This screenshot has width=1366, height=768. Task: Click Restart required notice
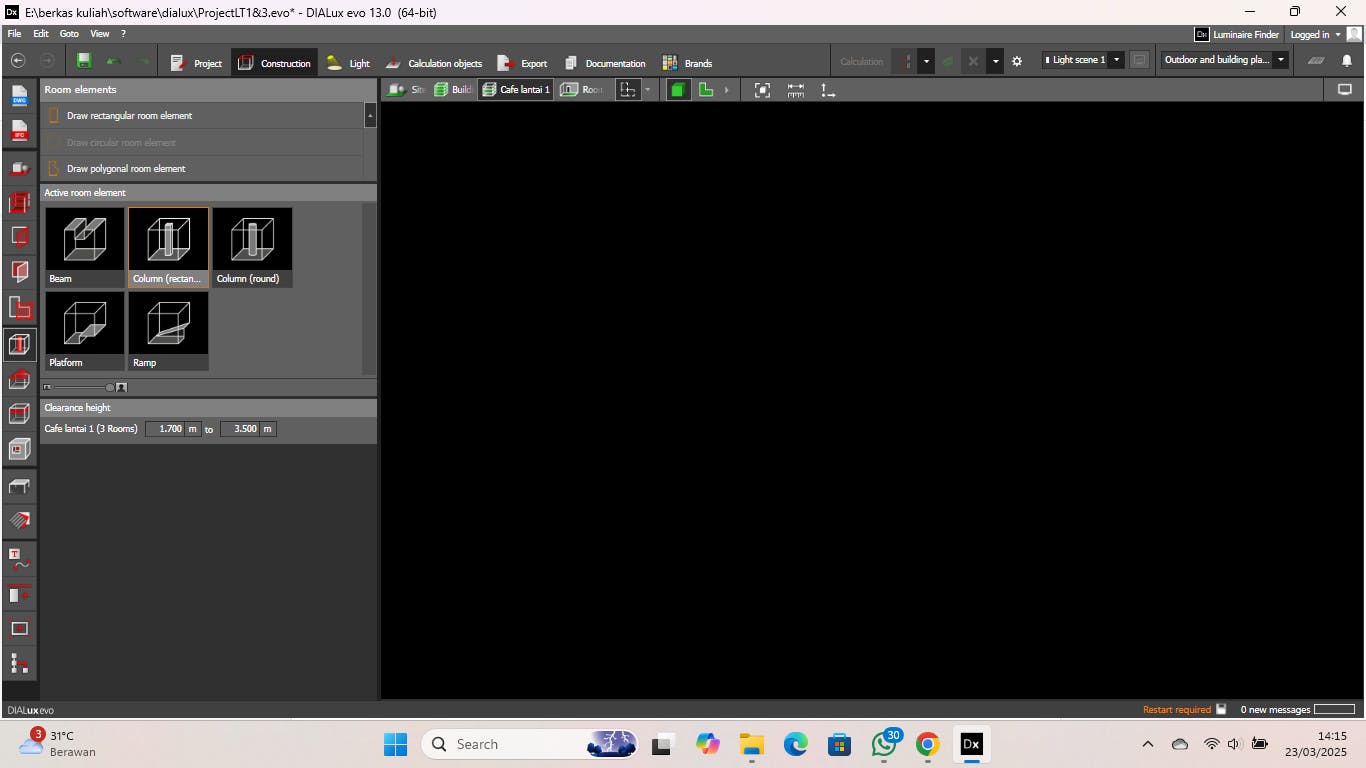1177,710
